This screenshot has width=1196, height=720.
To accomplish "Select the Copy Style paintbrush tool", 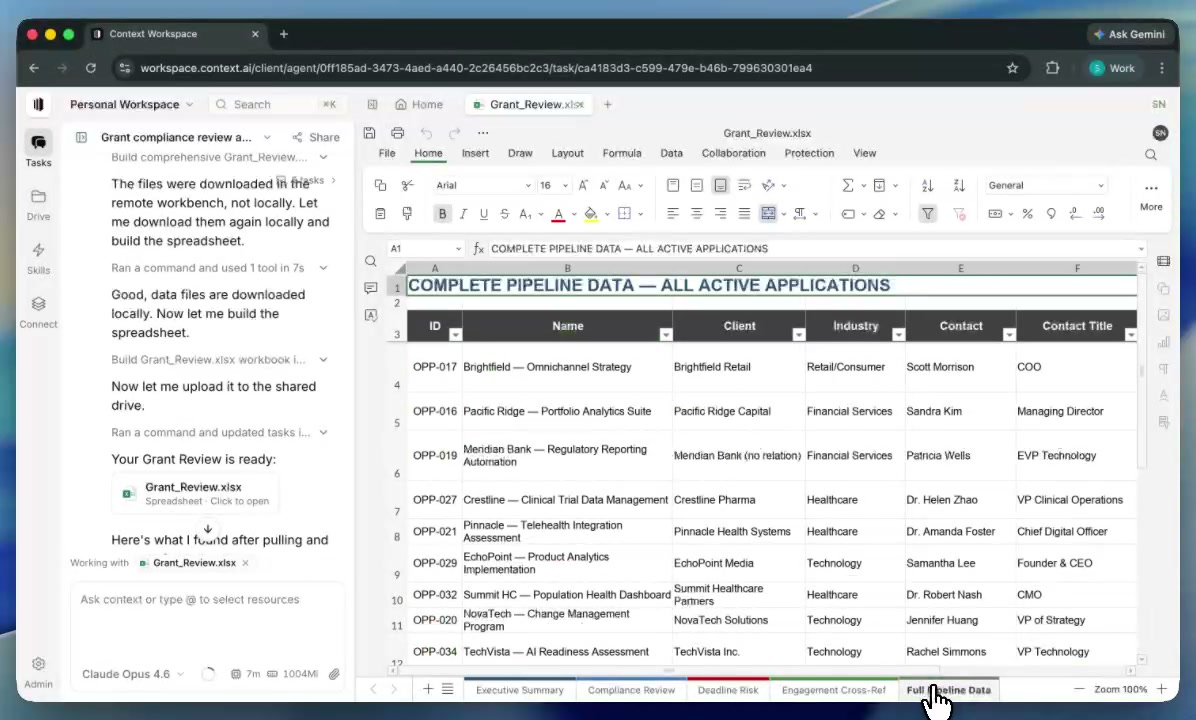I will [x=407, y=214].
